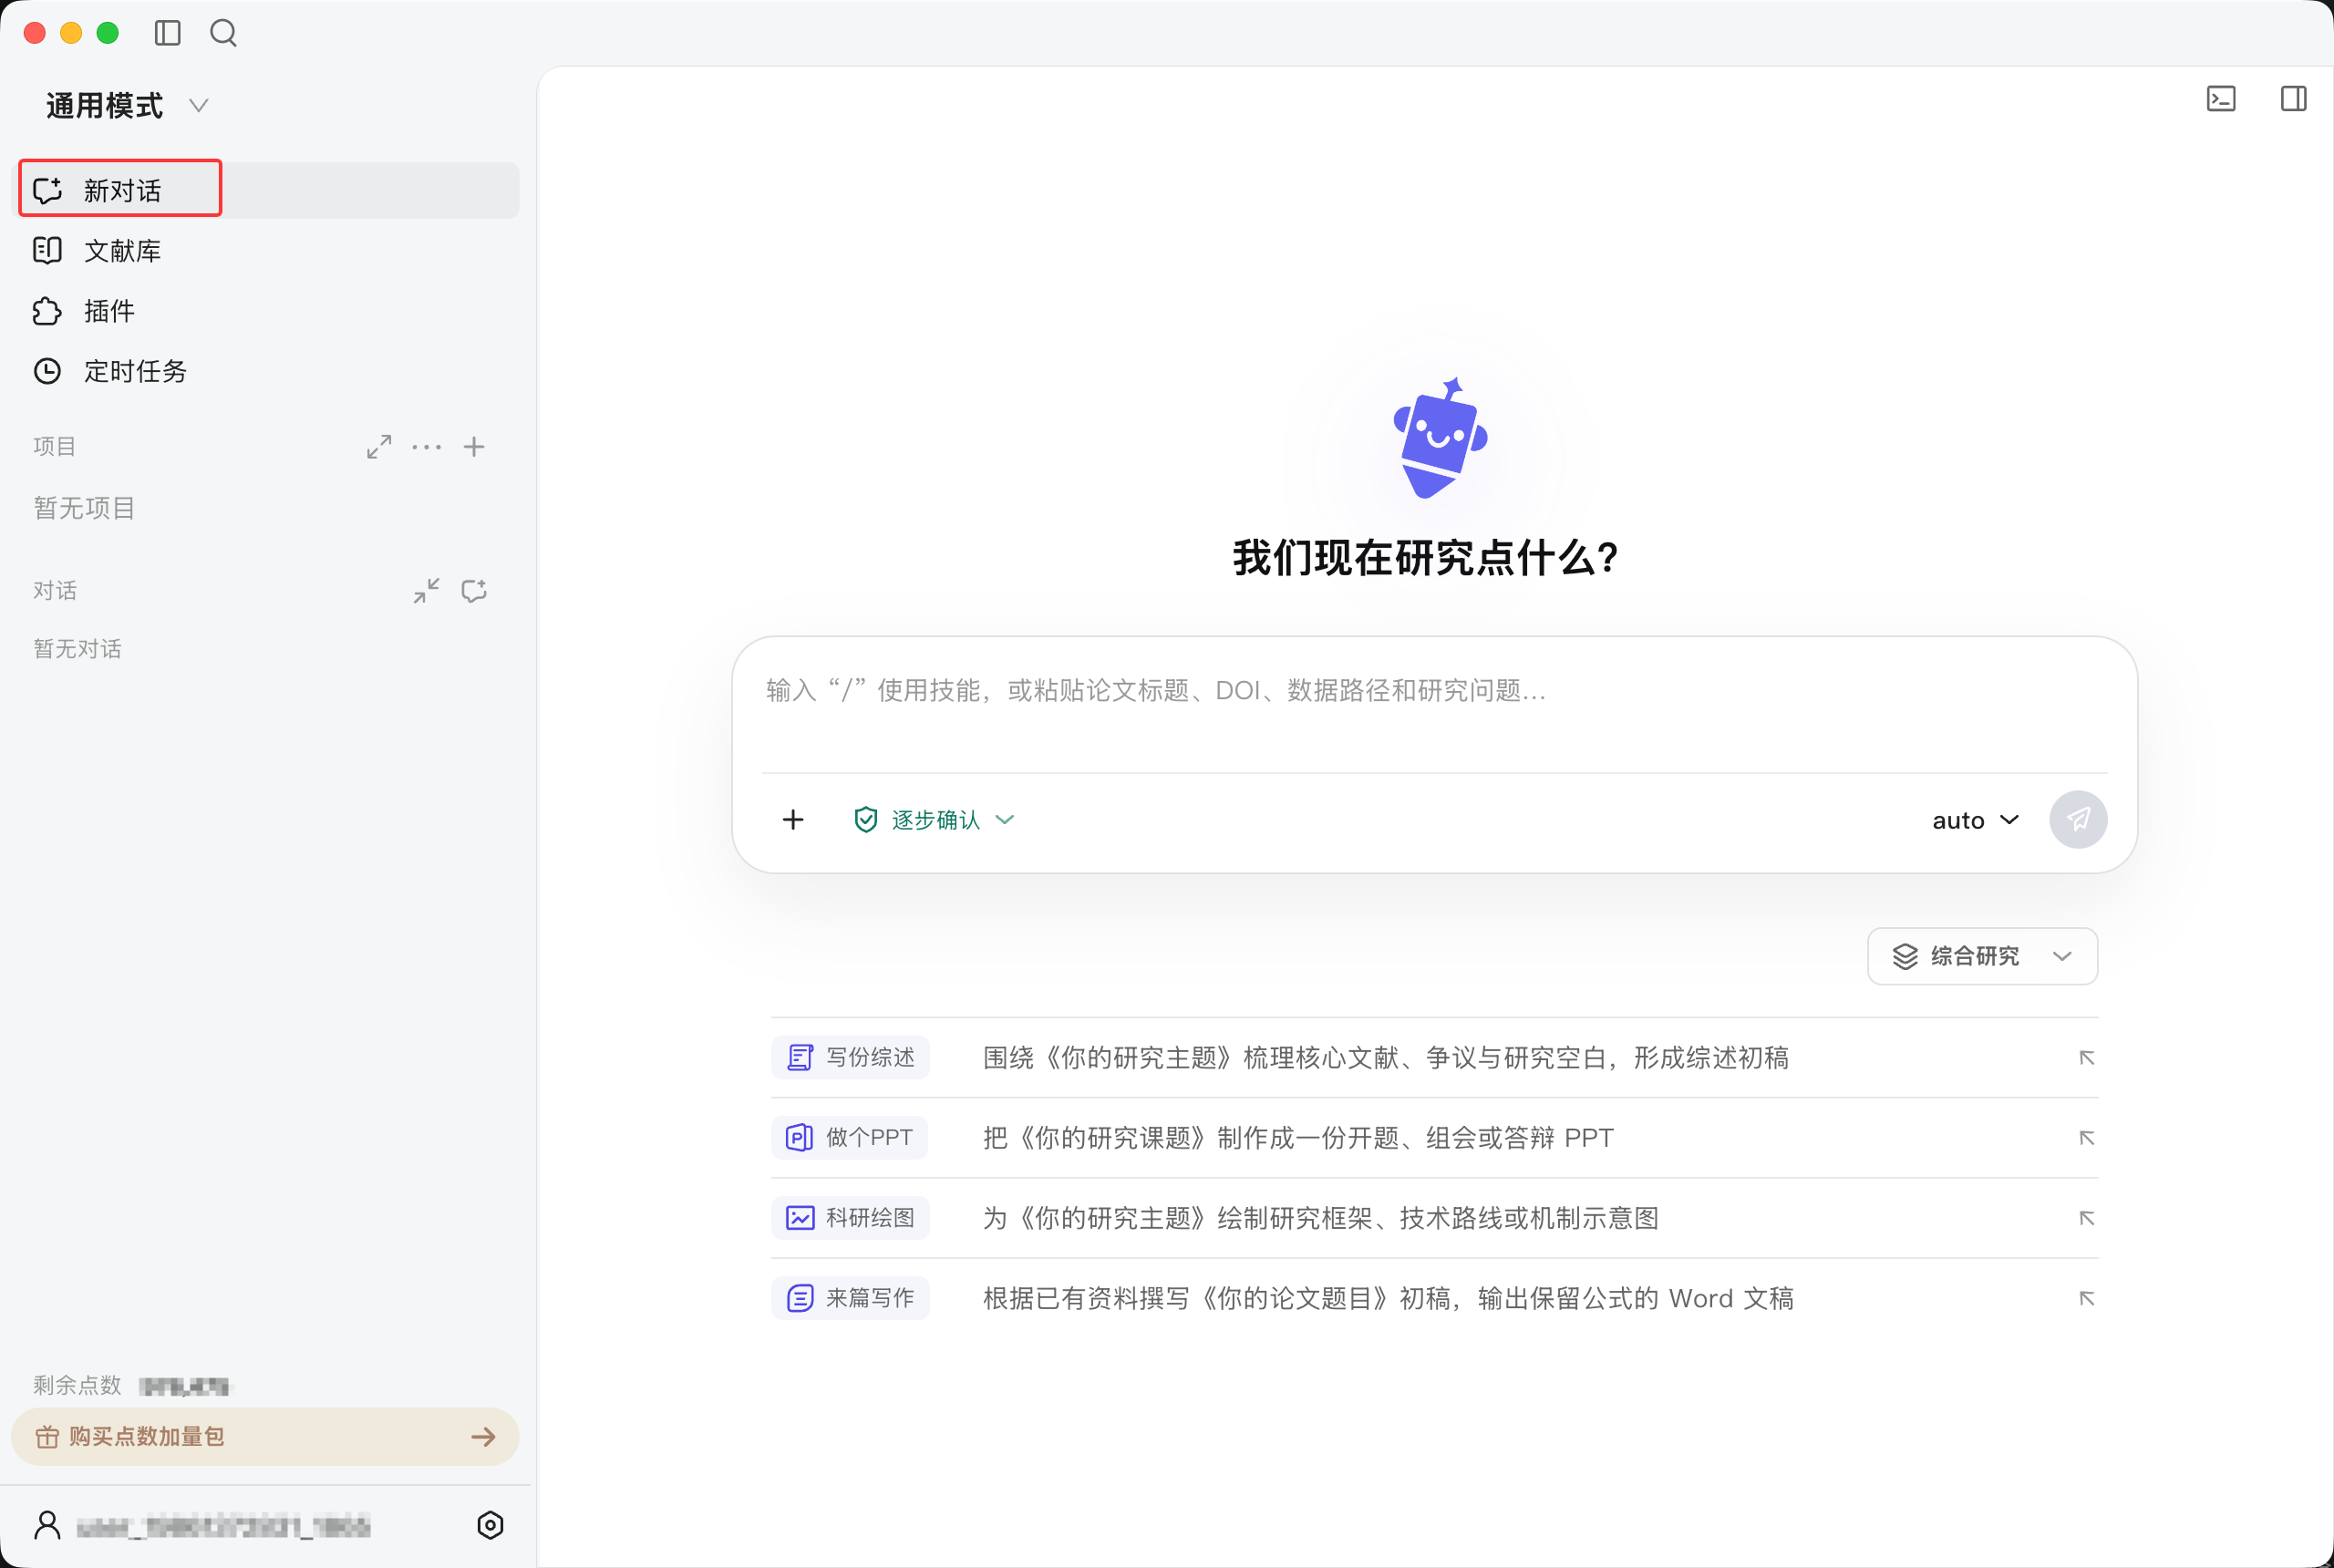Click the 暂无对话 placeholder text
Screen dimensions: 2334x1568
click(77, 649)
